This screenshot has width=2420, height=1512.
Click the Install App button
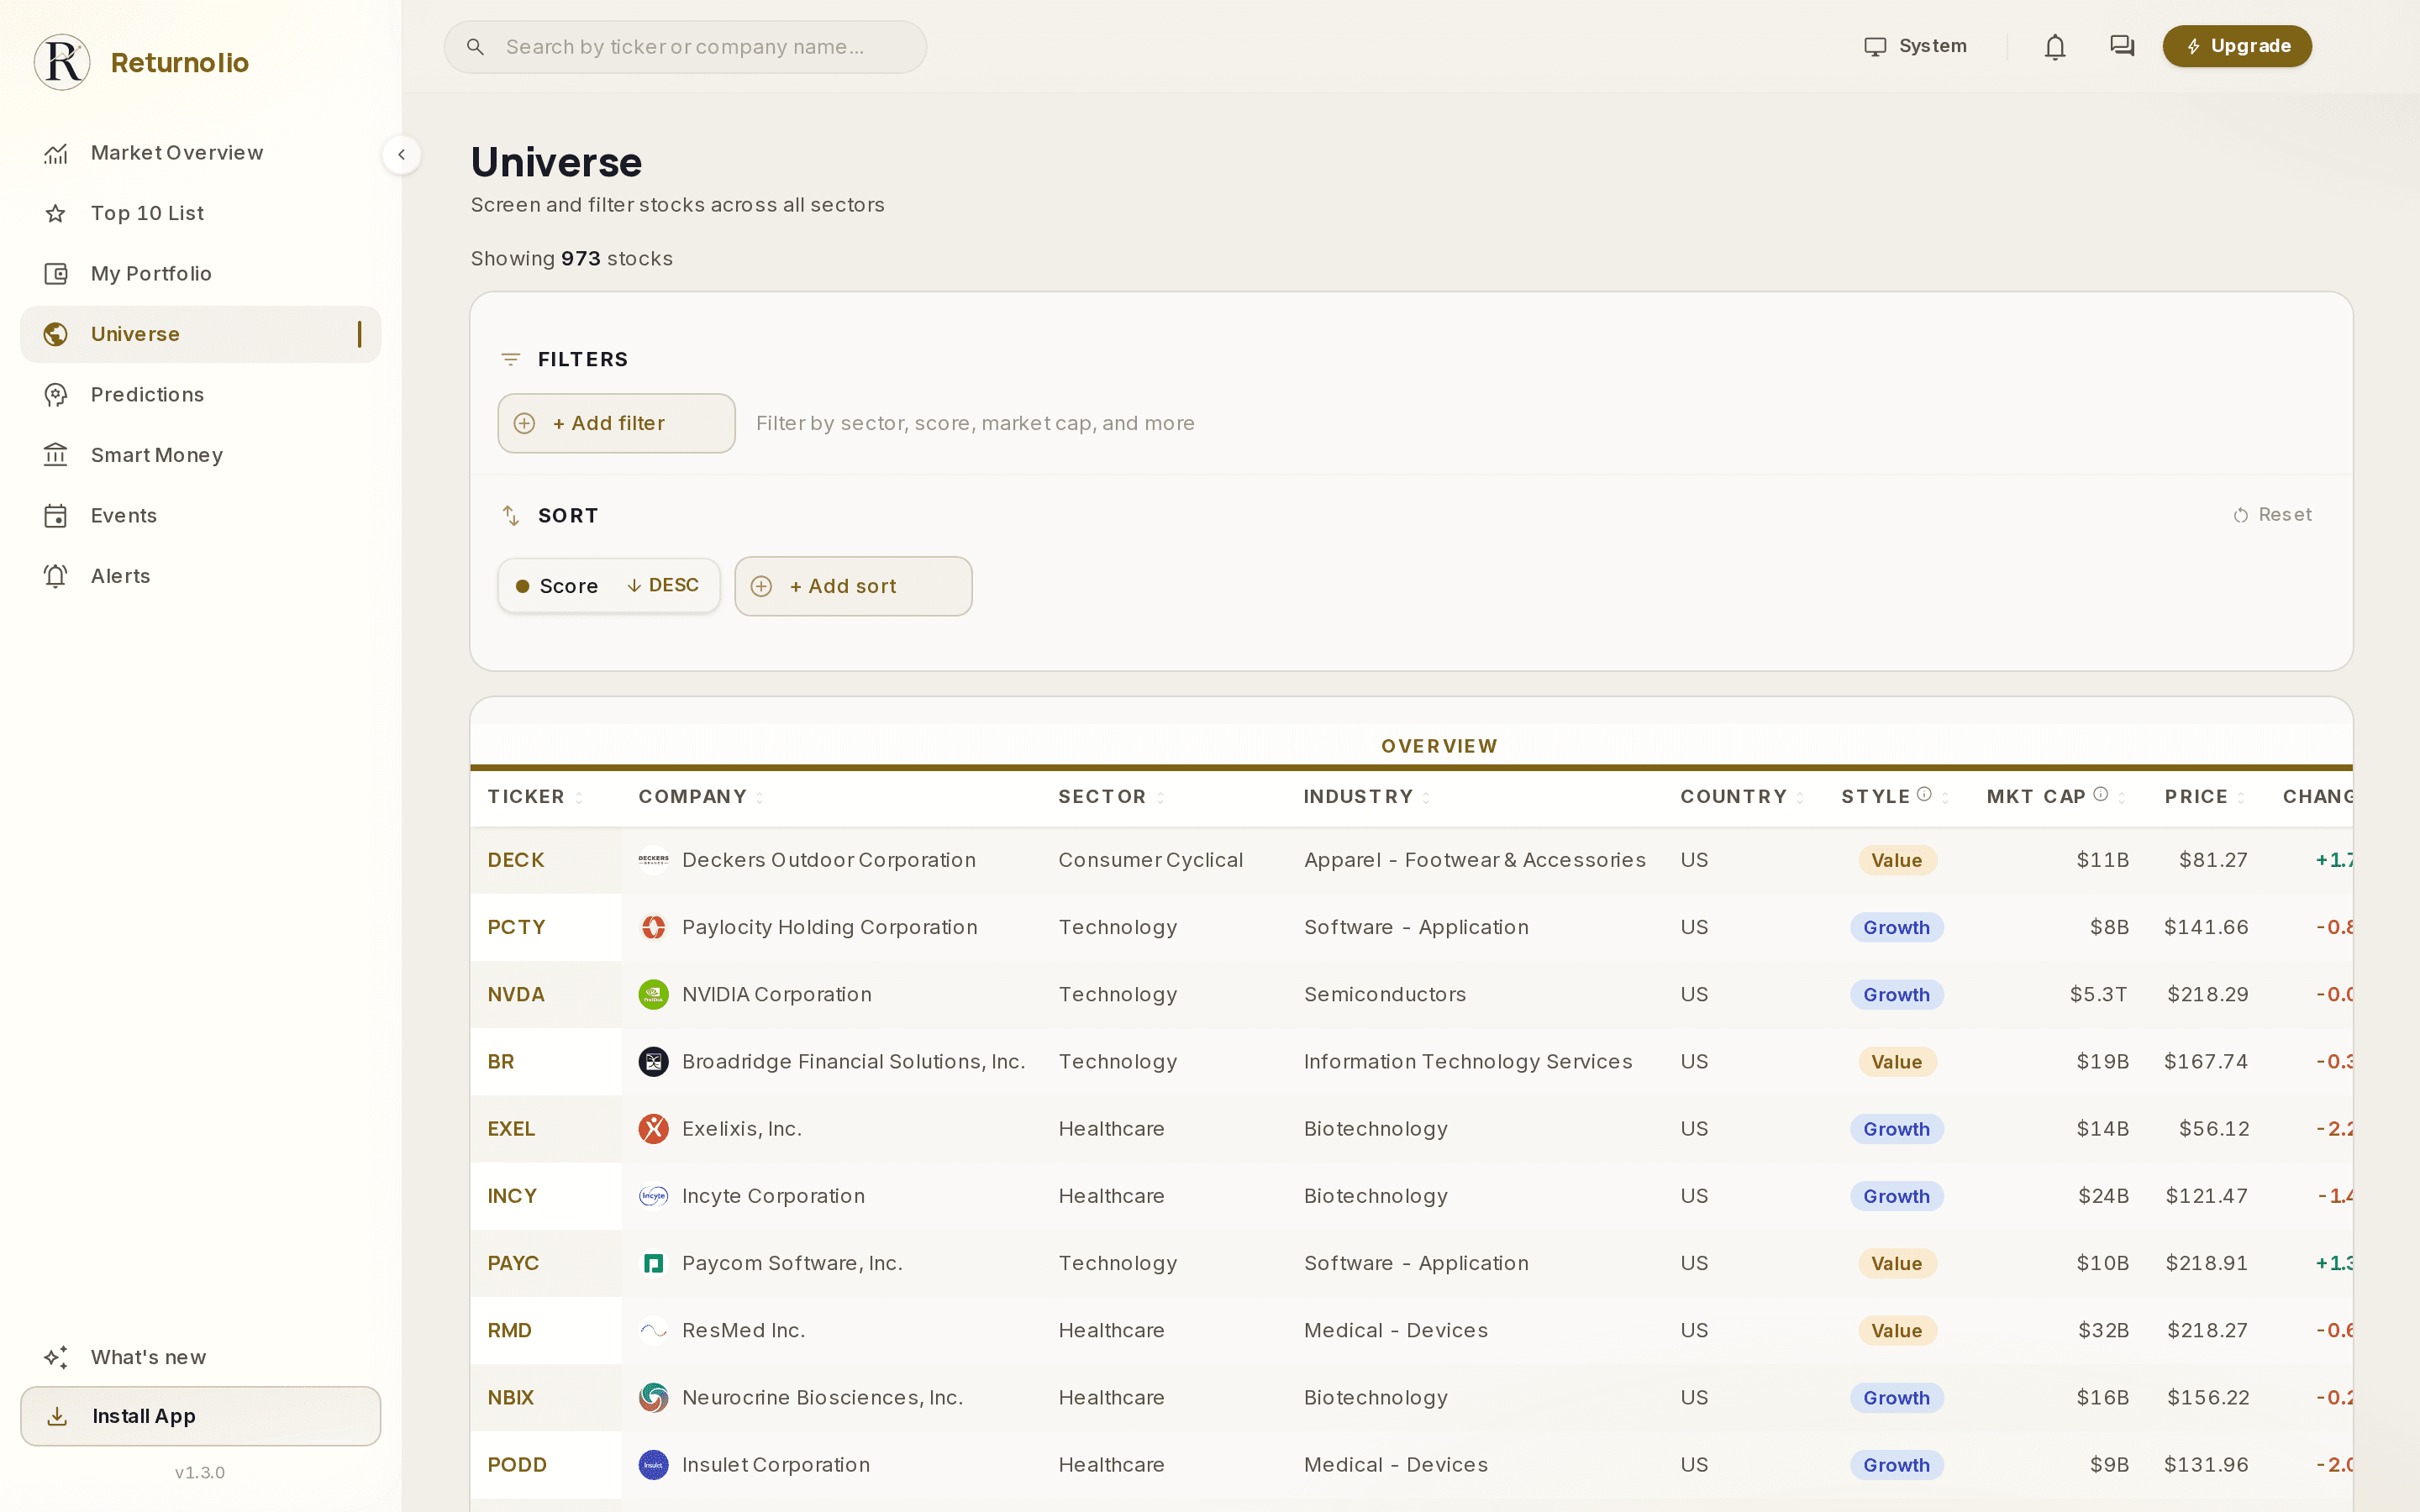point(200,1416)
